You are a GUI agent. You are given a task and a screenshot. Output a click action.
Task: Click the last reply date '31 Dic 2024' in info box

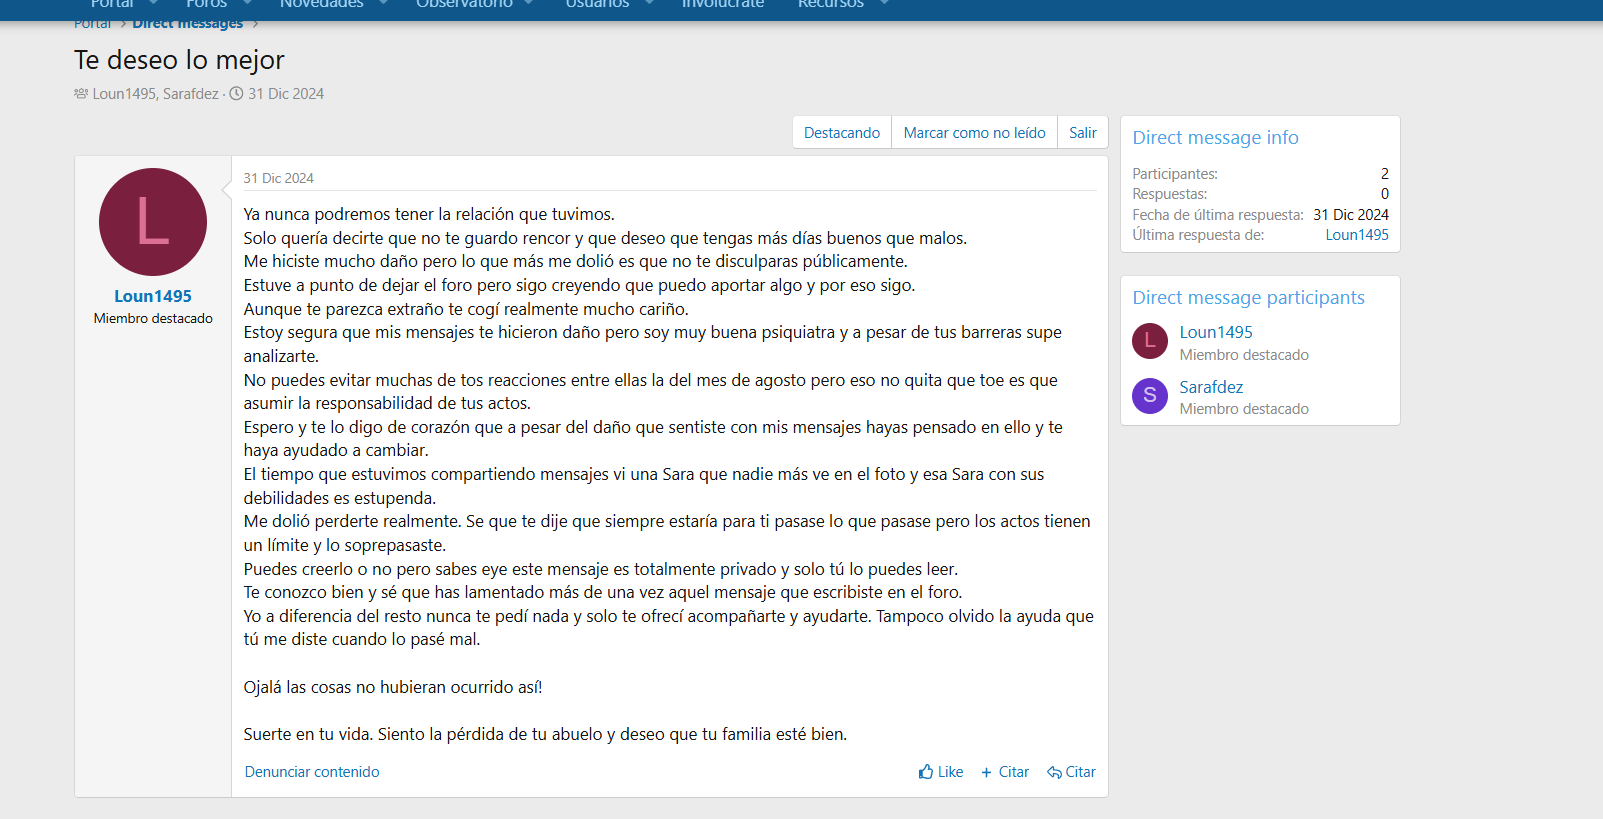1351,215
